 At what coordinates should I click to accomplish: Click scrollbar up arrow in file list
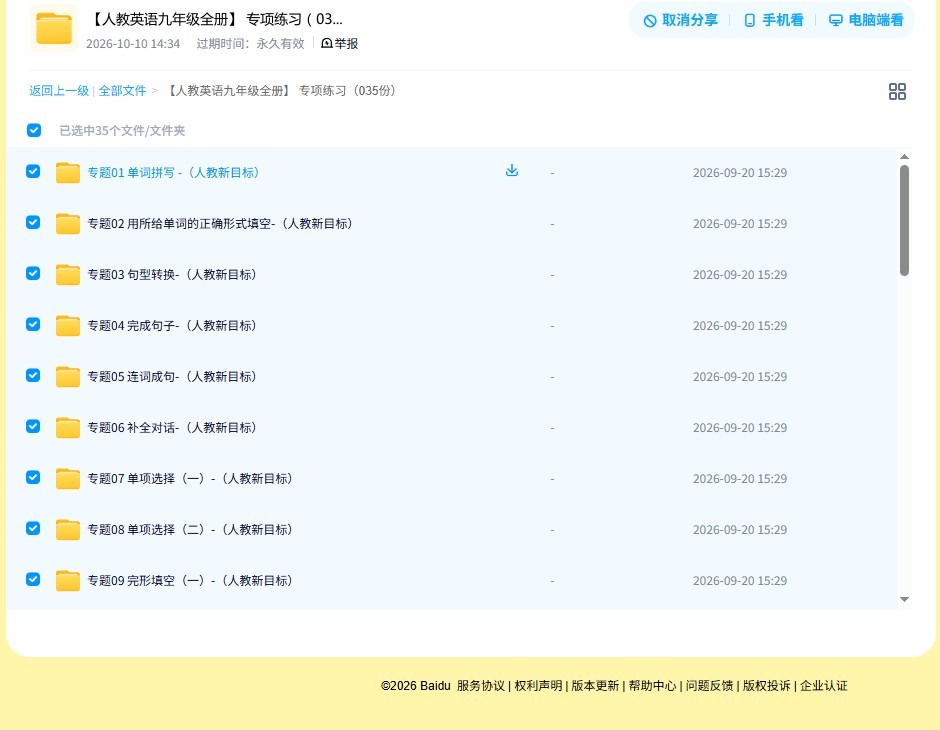(x=904, y=157)
